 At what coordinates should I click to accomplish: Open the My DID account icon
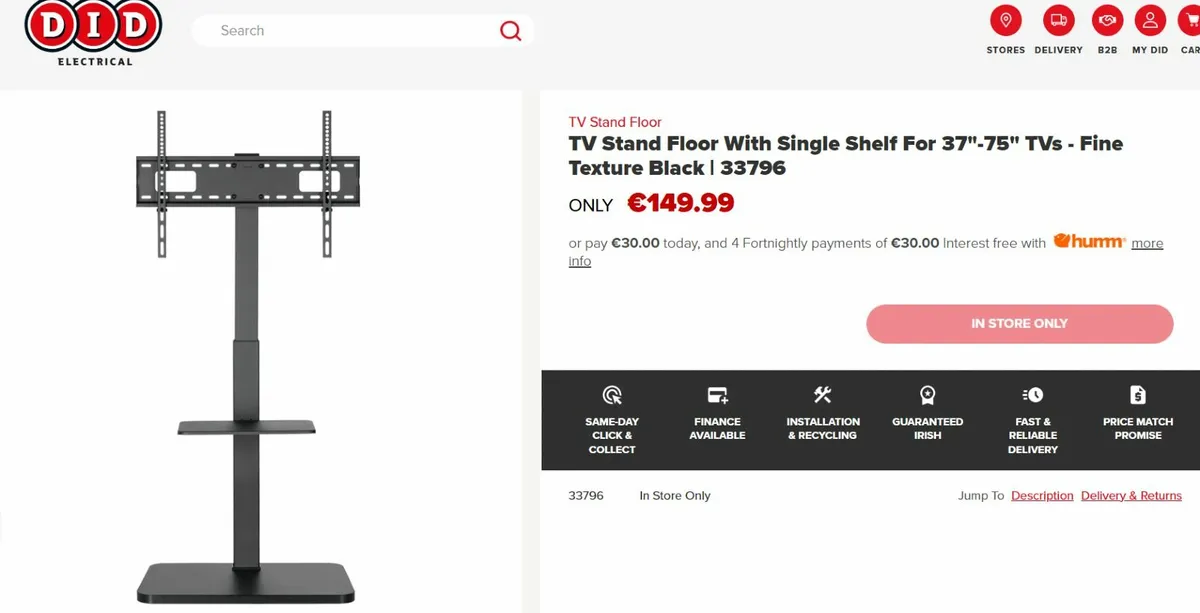point(1150,21)
